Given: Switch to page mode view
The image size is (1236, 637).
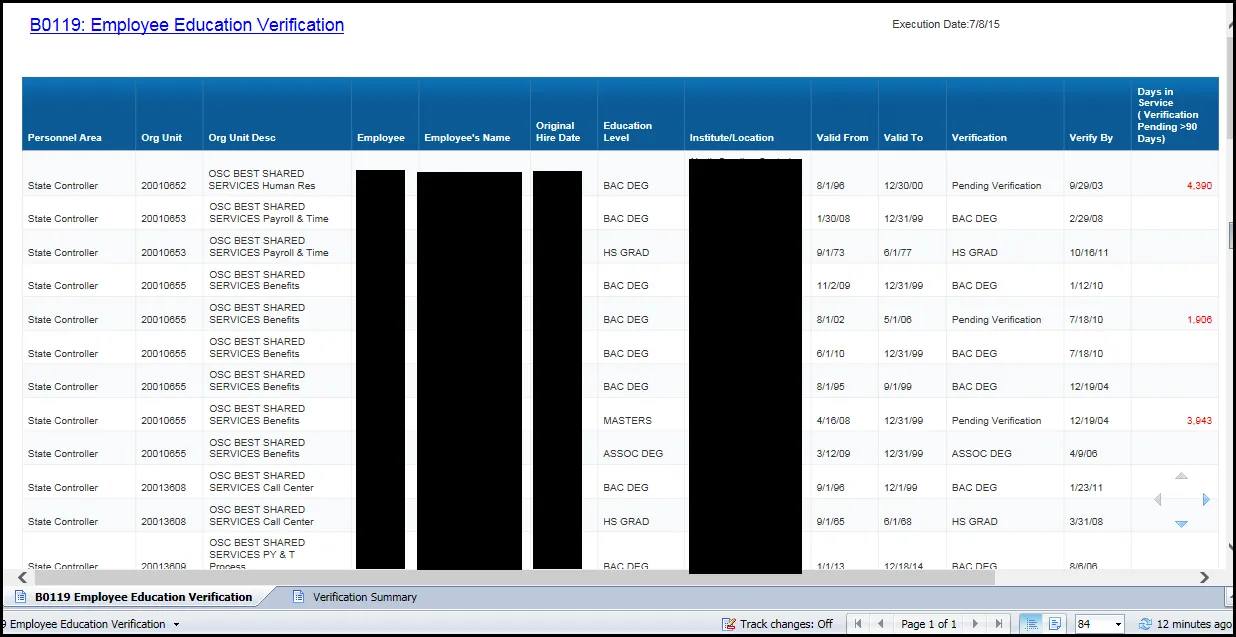Looking at the screenshot, I should pyautogui.click(x=1054, y=624).
